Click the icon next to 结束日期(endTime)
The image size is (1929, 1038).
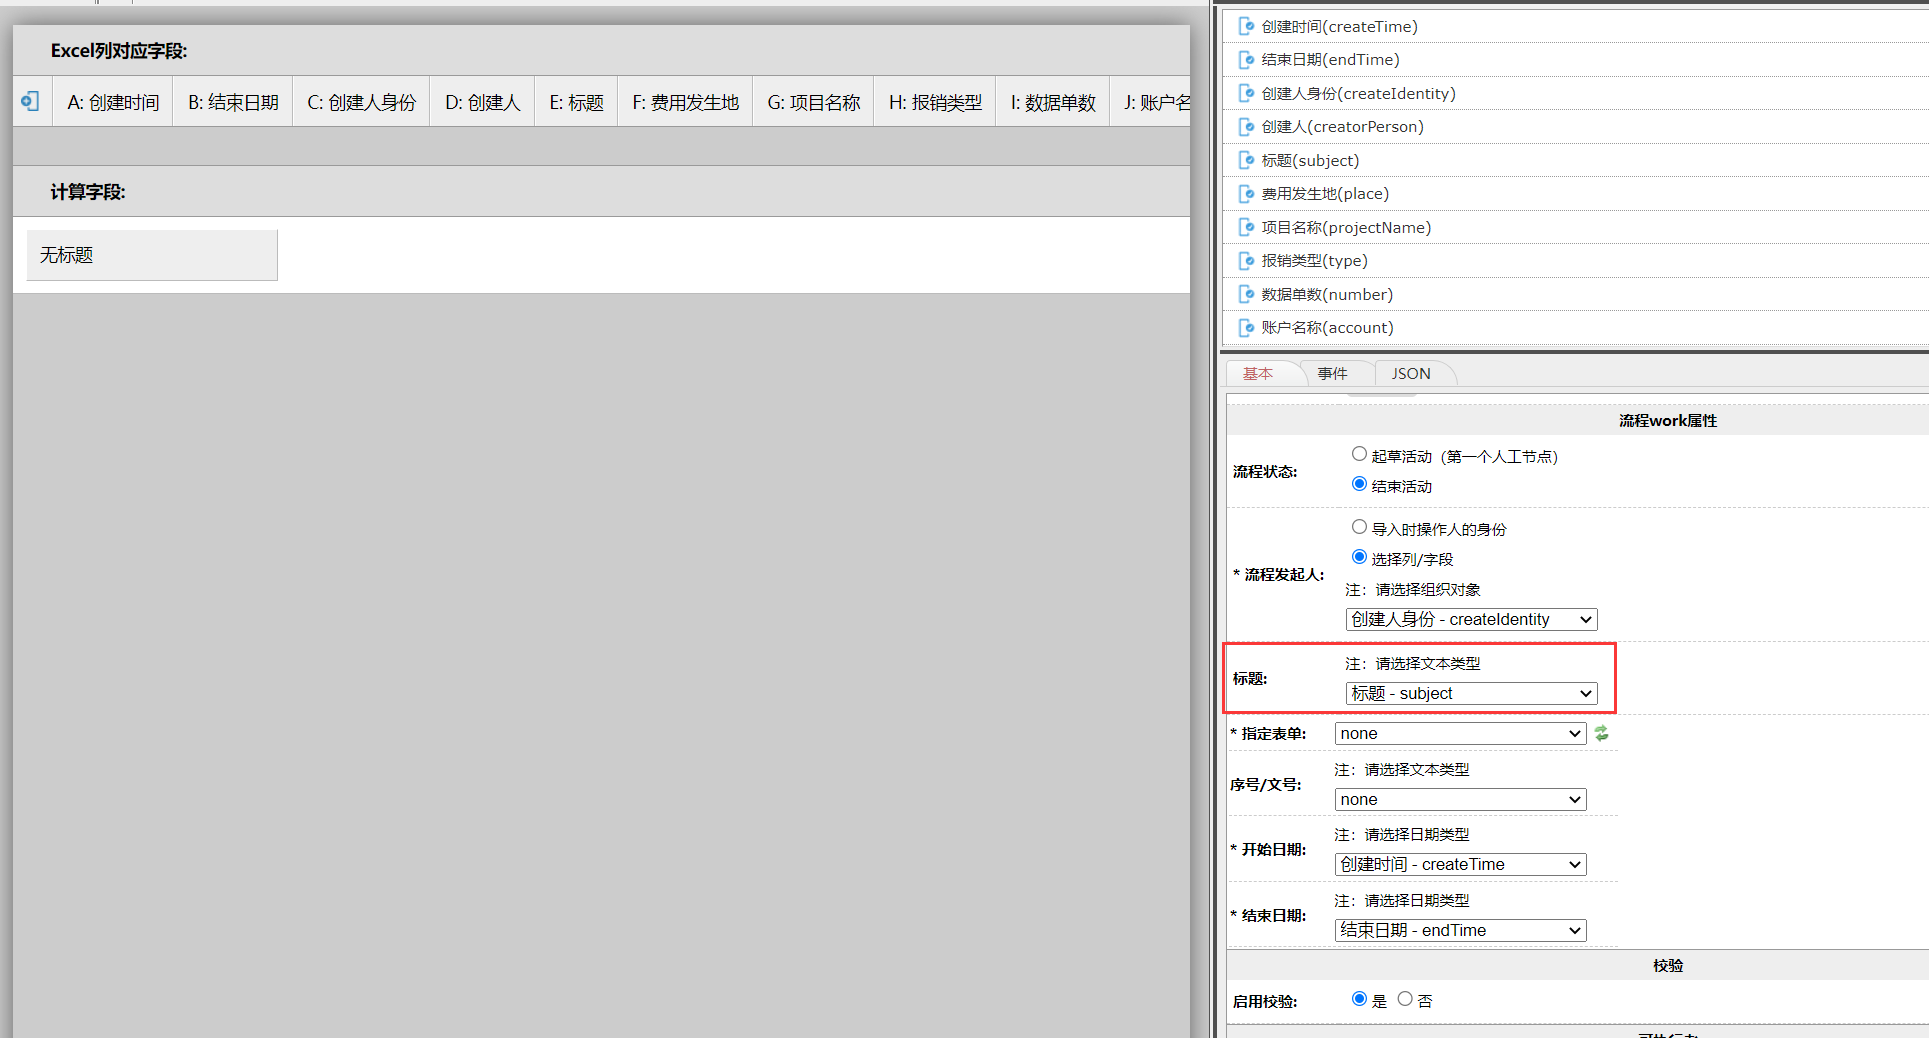pyautogui.click(x=1246, y=60)
